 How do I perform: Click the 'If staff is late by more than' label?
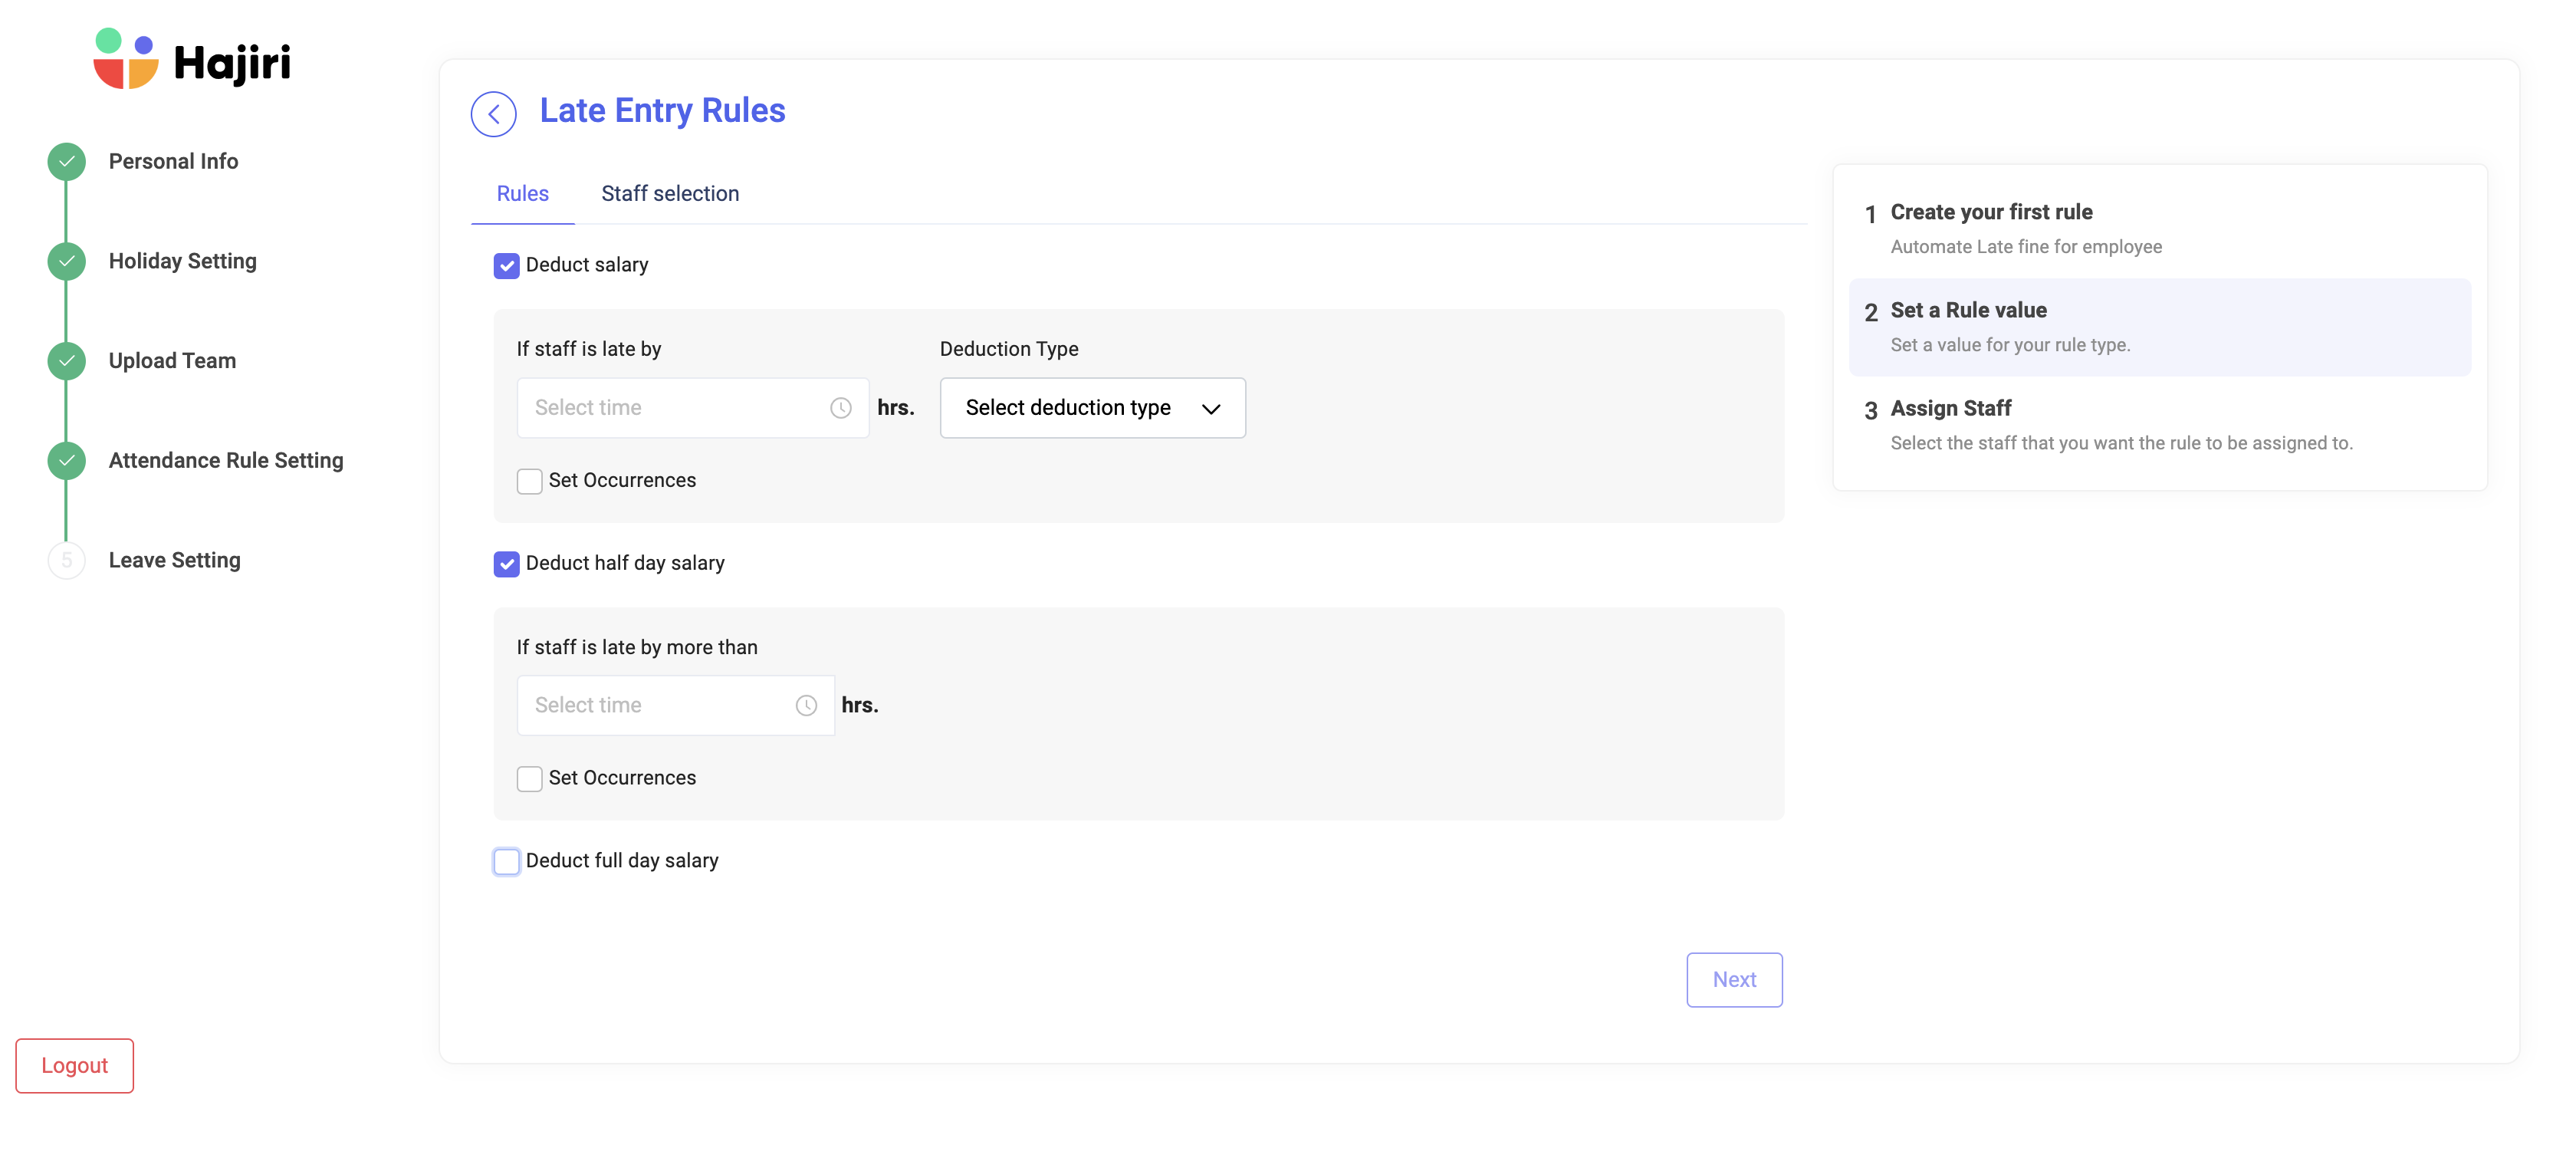click(637, 648)
